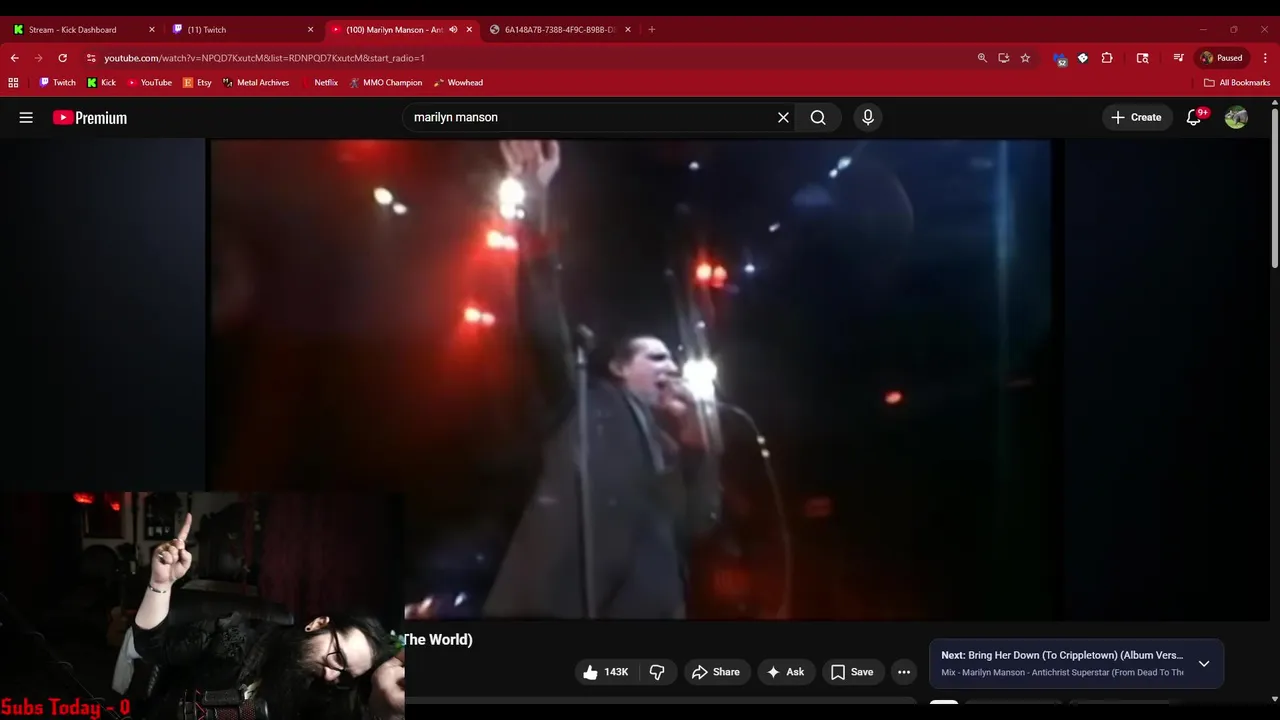Click the youtube.com address bar URL
Image resolution: width=1280 pixels, height=720 pixels.
264,58
